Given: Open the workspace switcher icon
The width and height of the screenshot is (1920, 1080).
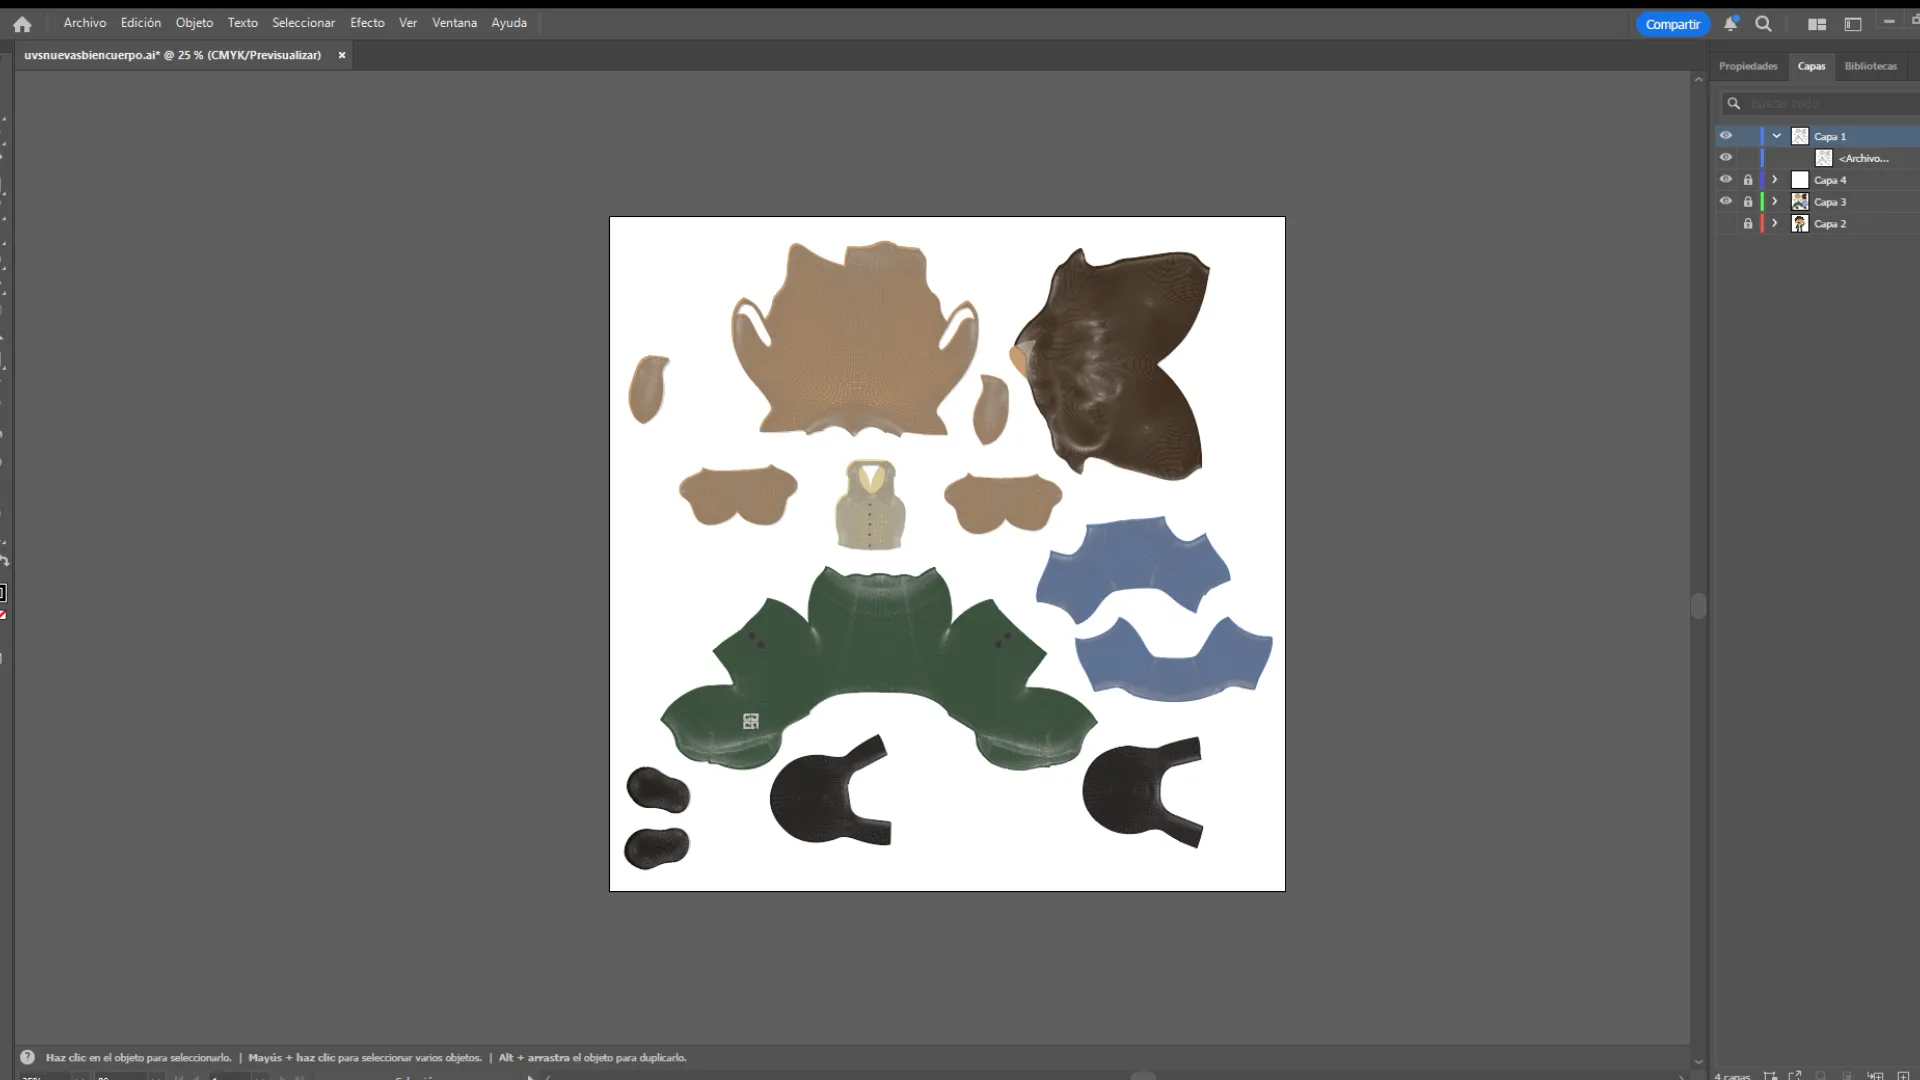Looking at the screenshot, I should point(1852,24).
